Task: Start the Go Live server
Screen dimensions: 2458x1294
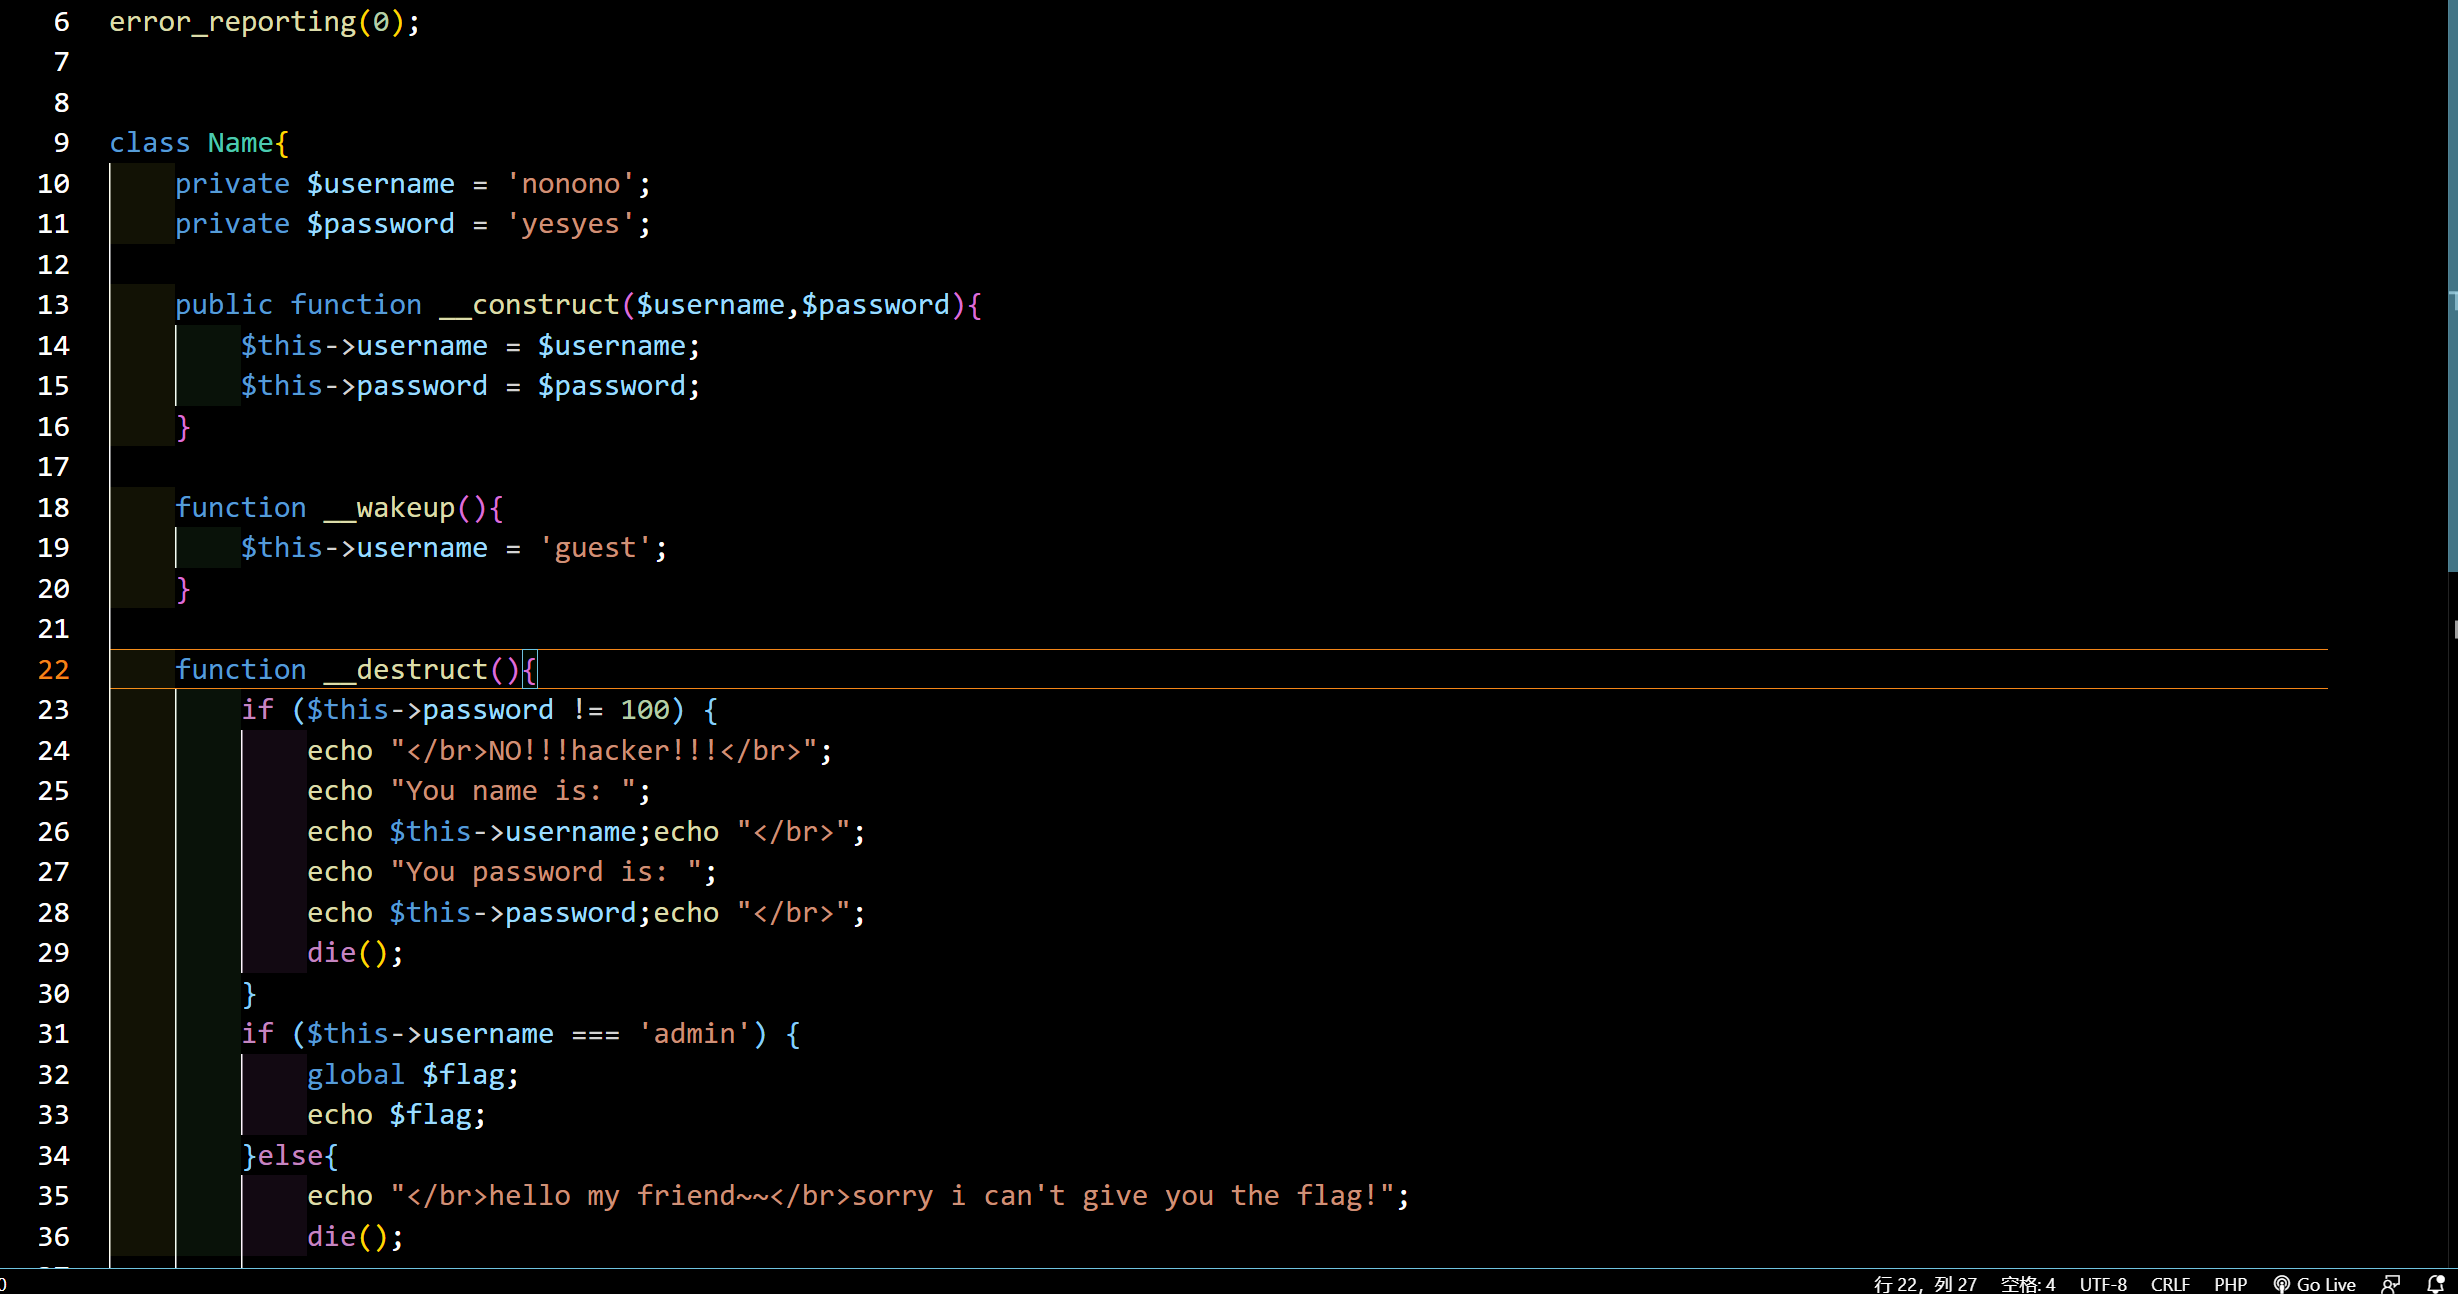Action: tap(2314, 1284)
